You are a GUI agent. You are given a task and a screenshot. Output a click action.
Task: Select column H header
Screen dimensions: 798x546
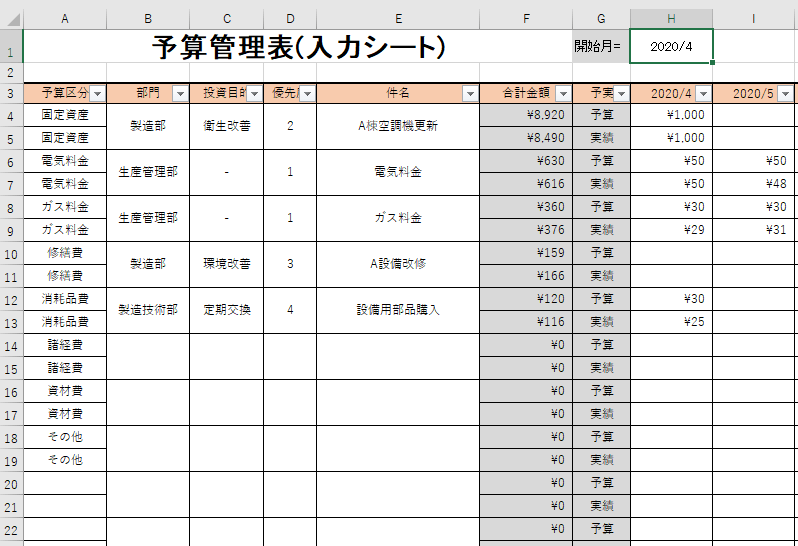click(671, 19)
